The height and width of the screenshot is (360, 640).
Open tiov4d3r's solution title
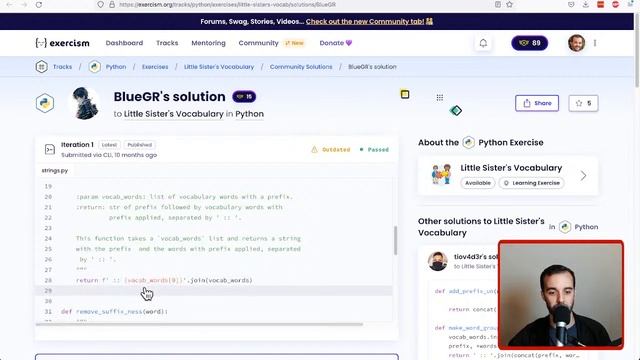tap(476, 257)
